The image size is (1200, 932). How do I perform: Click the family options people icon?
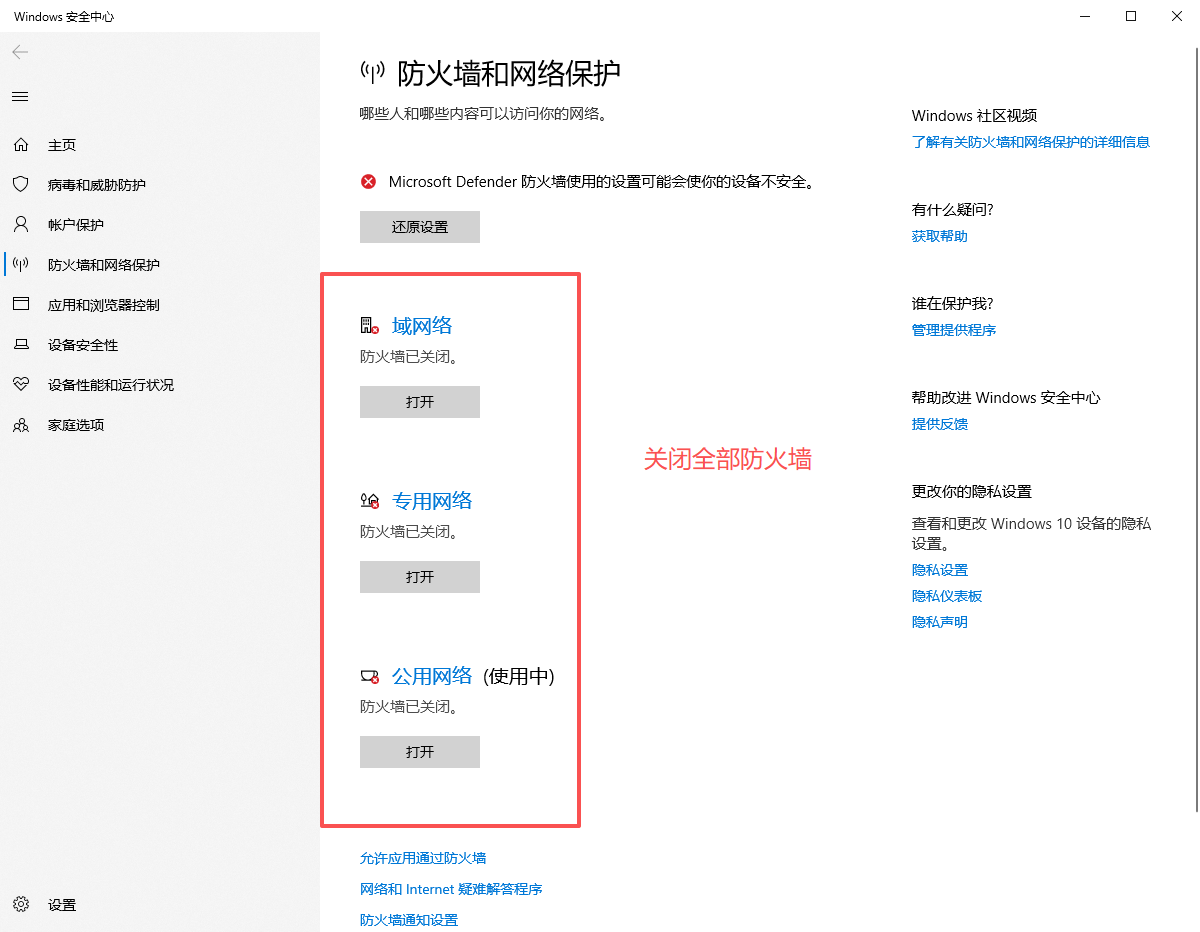coord(20,425)
